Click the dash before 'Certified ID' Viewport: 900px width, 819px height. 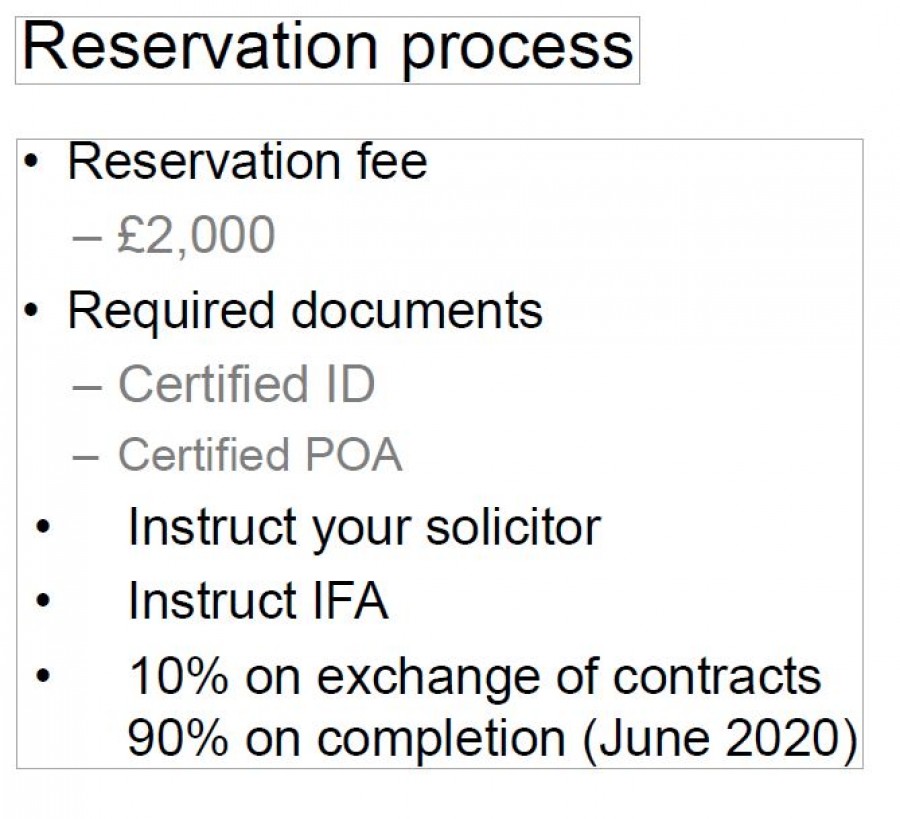87,387
